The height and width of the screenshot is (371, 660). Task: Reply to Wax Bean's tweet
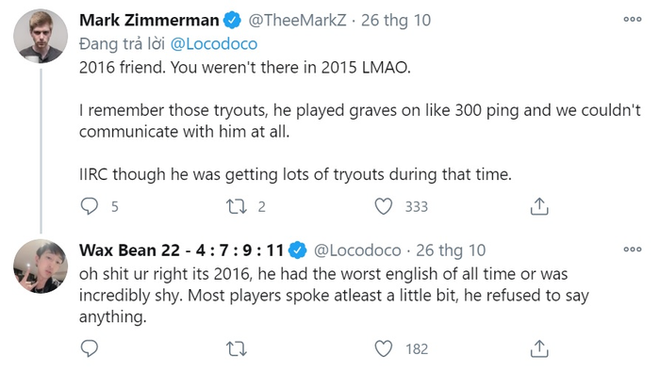point(89,349)
